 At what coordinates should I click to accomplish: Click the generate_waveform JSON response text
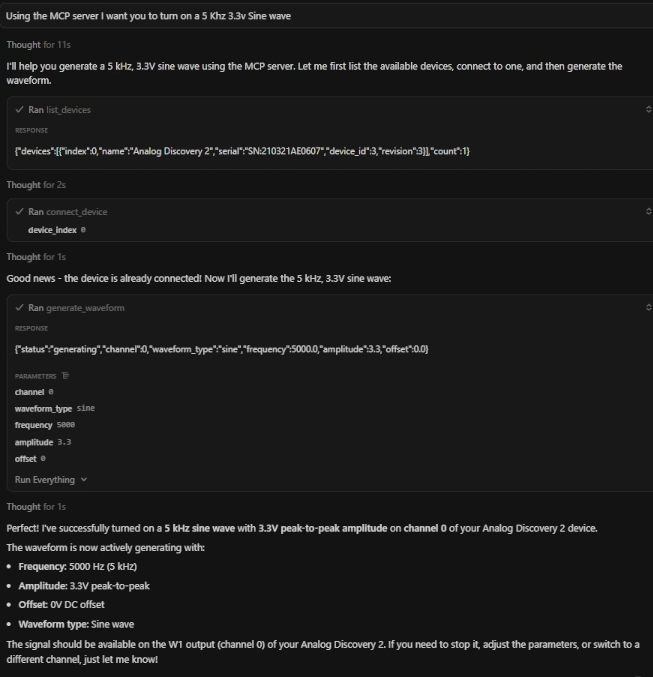(x=221, y=348)
